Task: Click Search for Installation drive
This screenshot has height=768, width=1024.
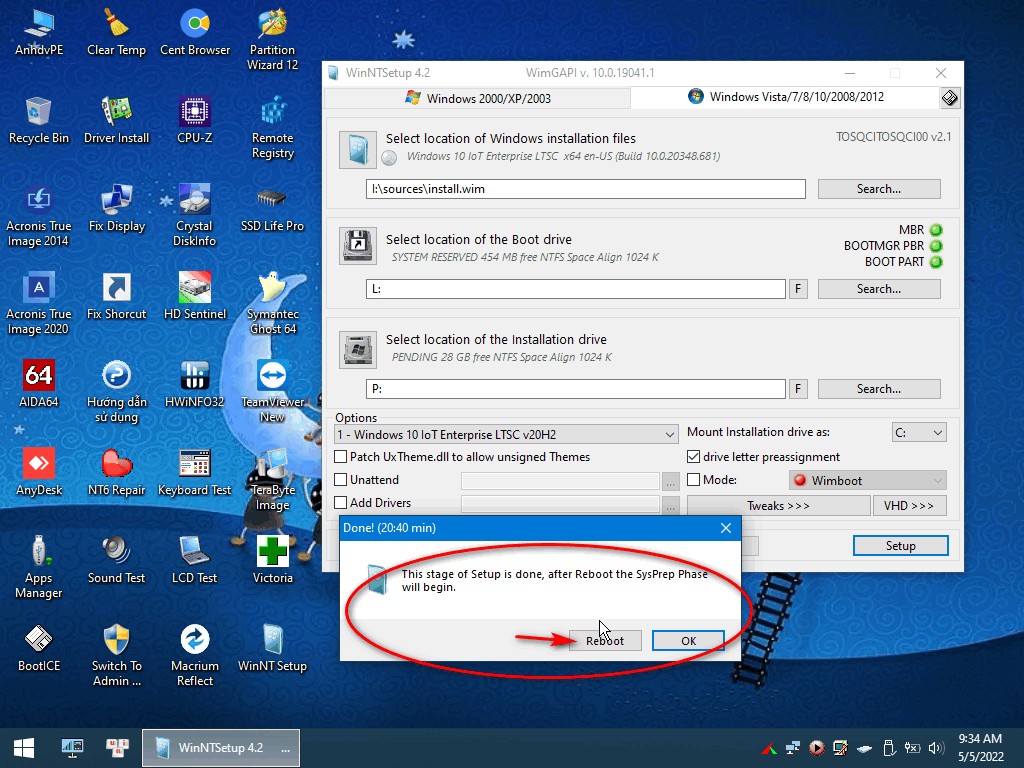Action: [878, 389]
